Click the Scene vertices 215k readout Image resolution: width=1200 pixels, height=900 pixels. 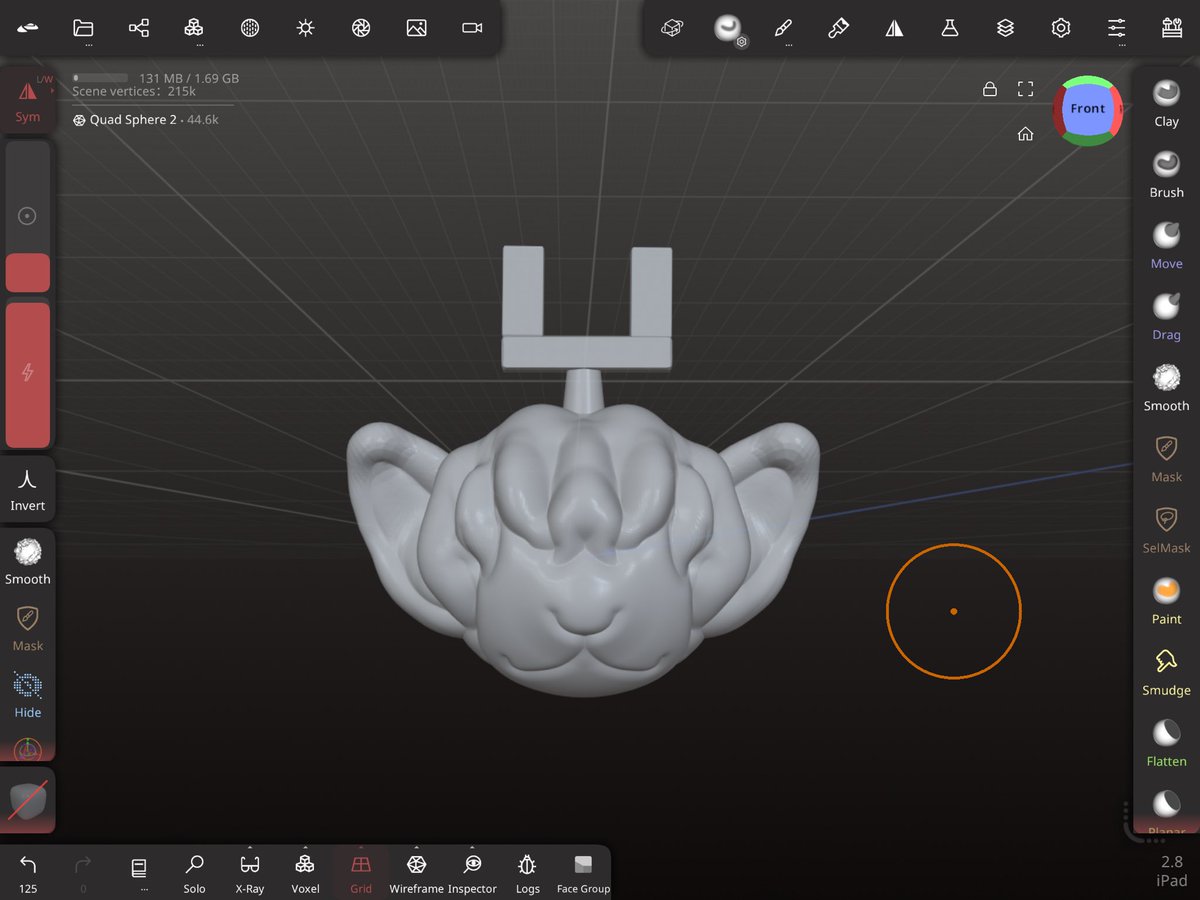click(x=134, y=92)
